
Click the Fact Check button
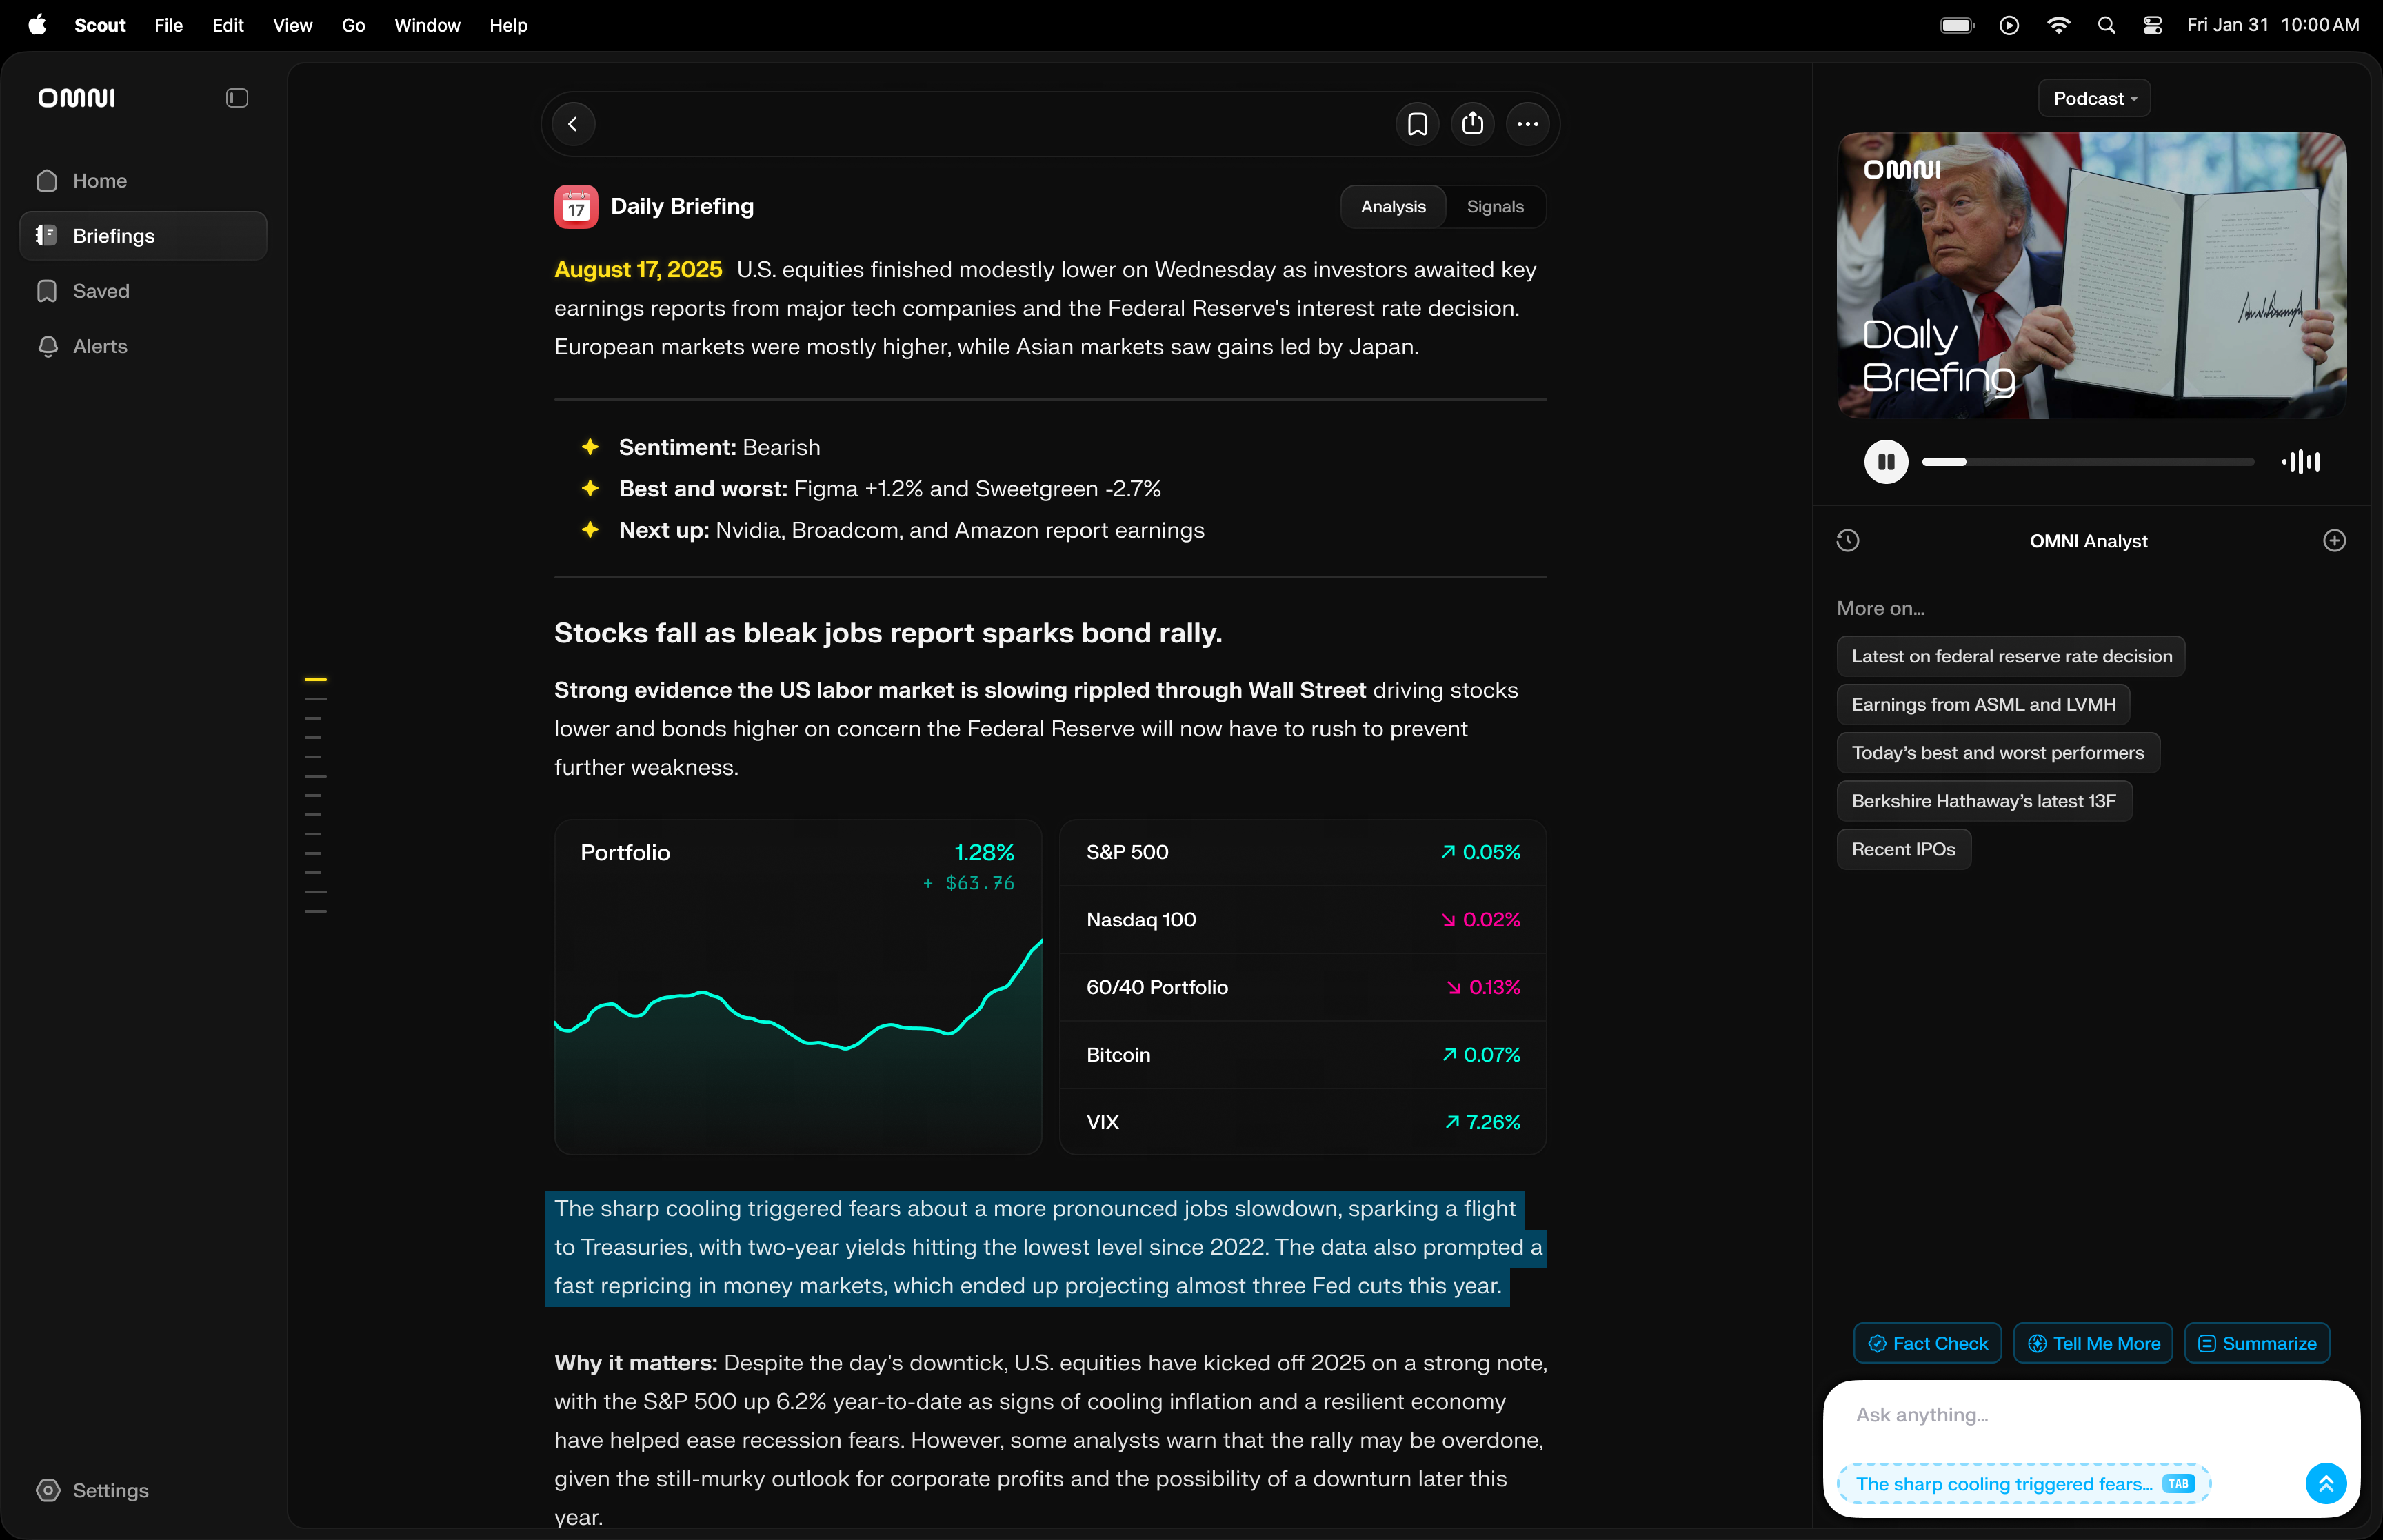click(1927, 1343)
